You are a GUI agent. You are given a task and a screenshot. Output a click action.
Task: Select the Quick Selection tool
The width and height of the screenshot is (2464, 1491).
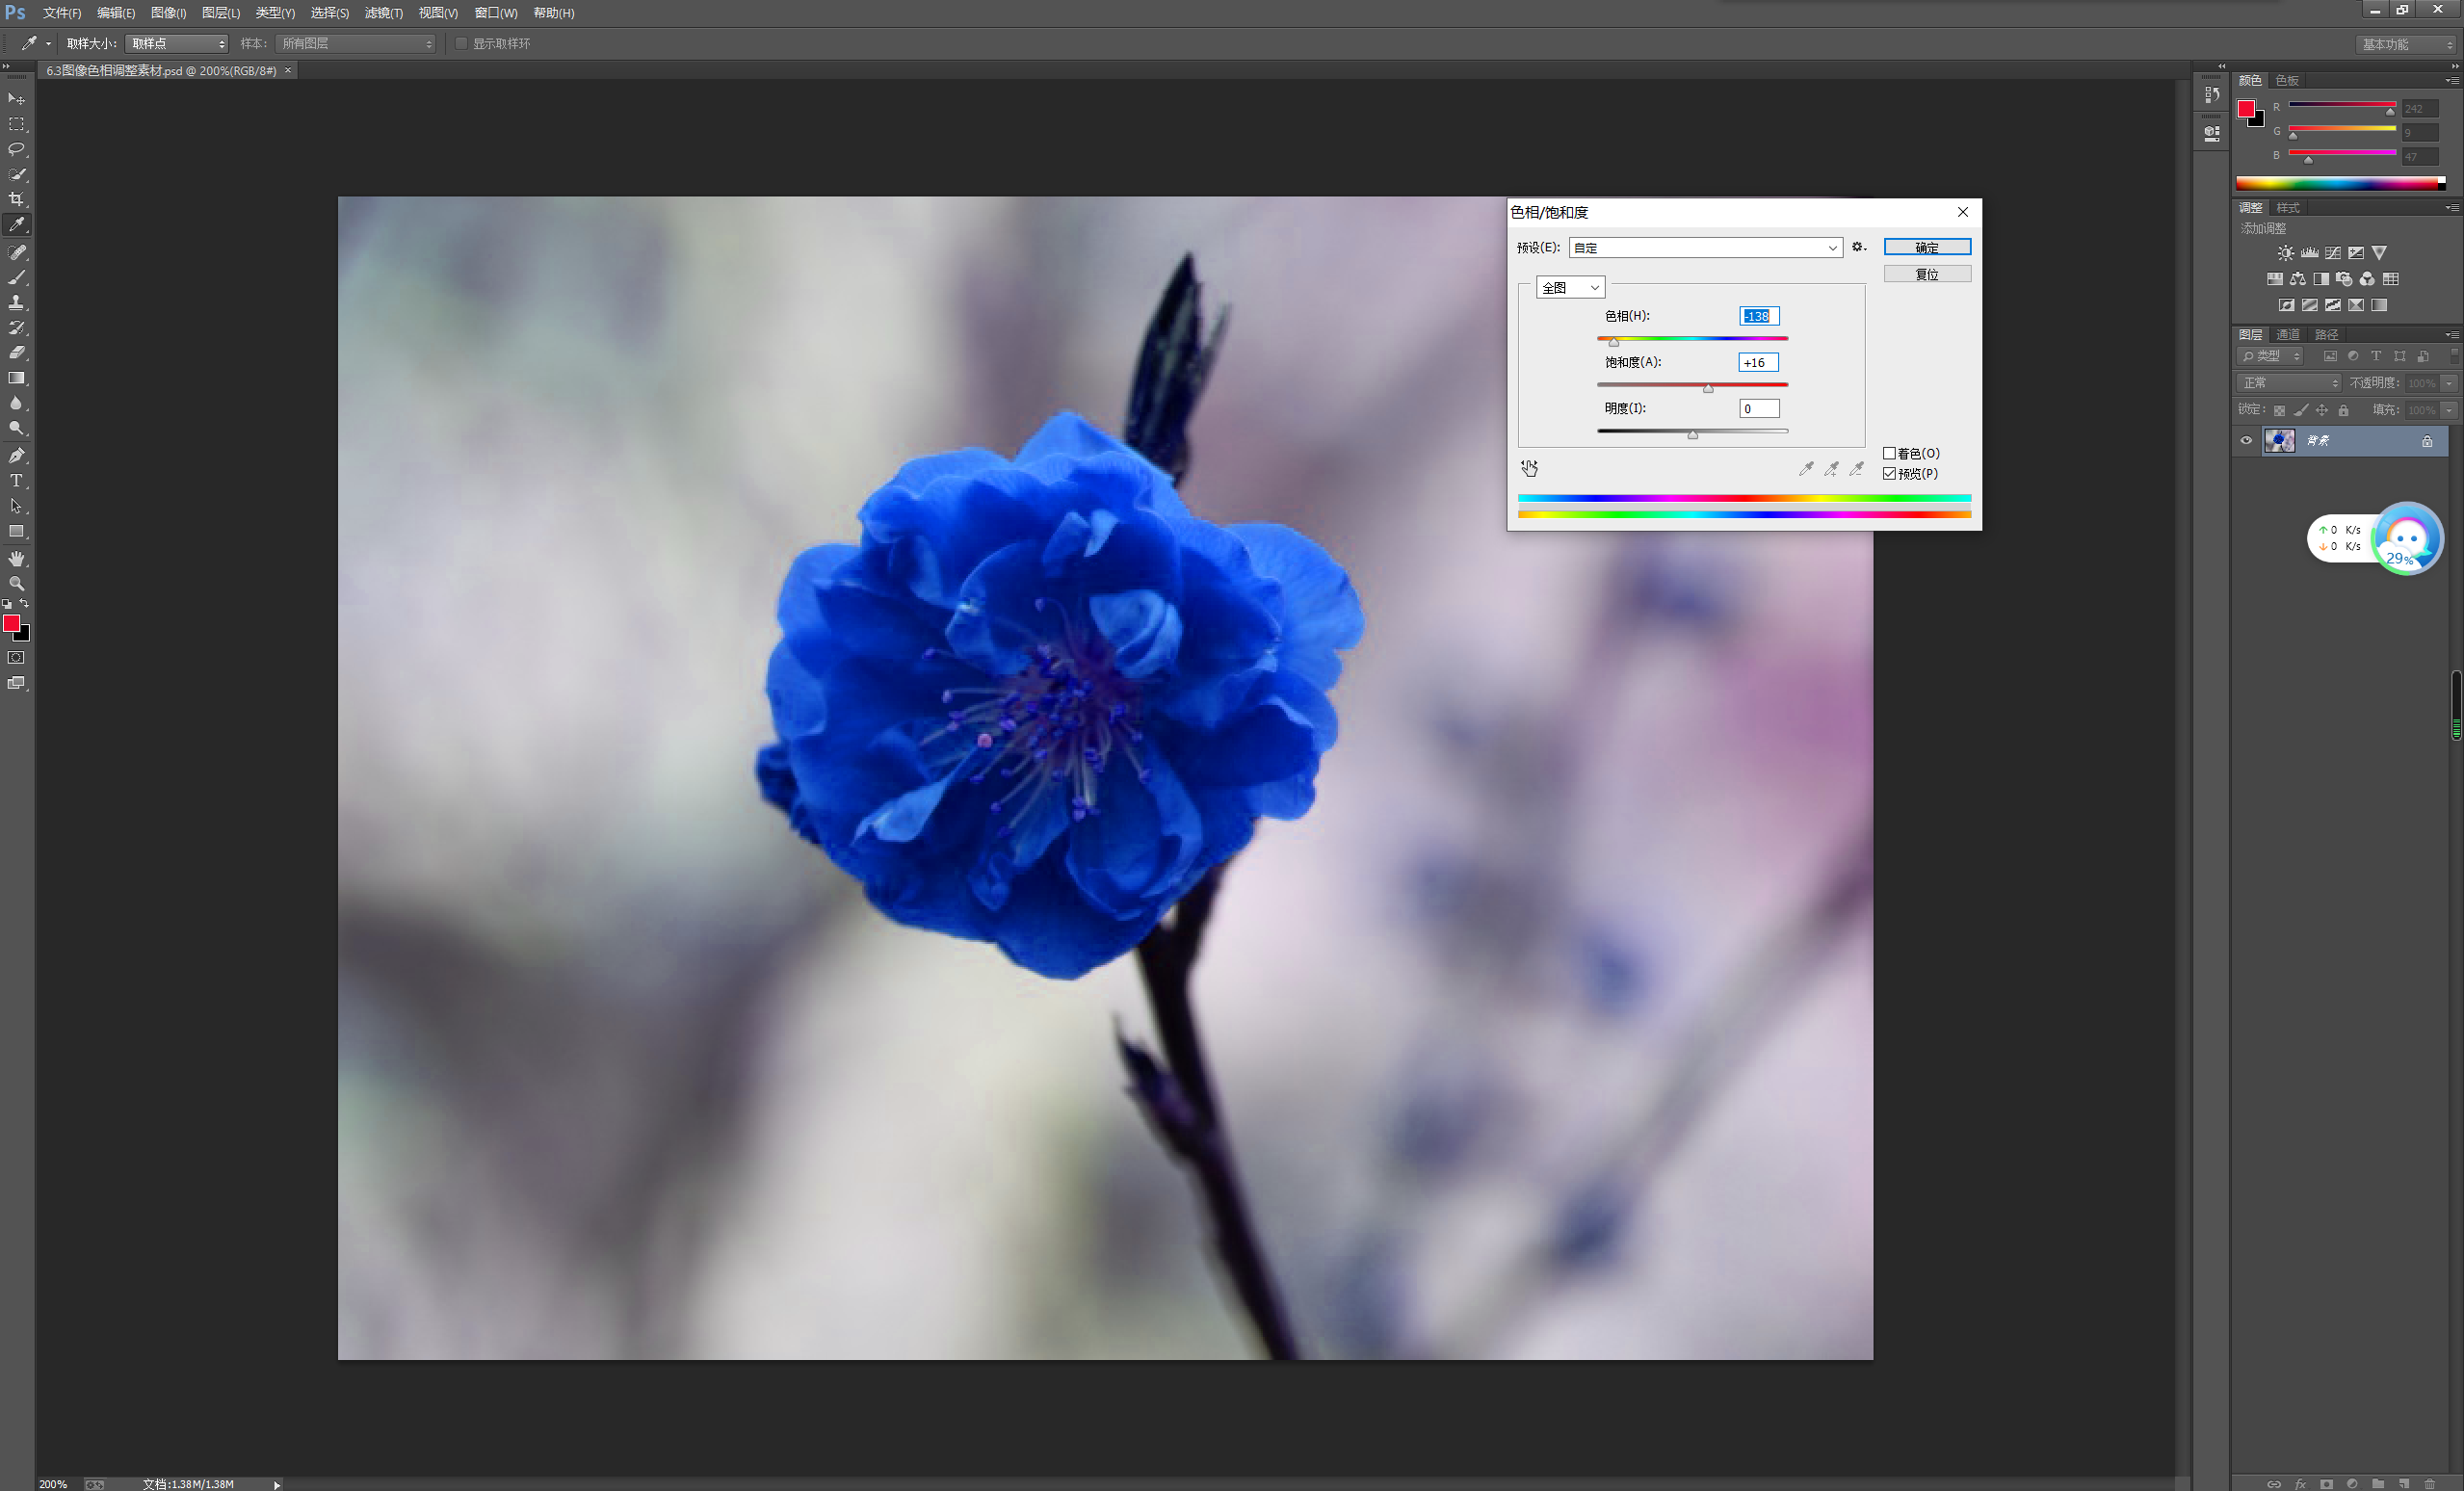click(17, 174)
